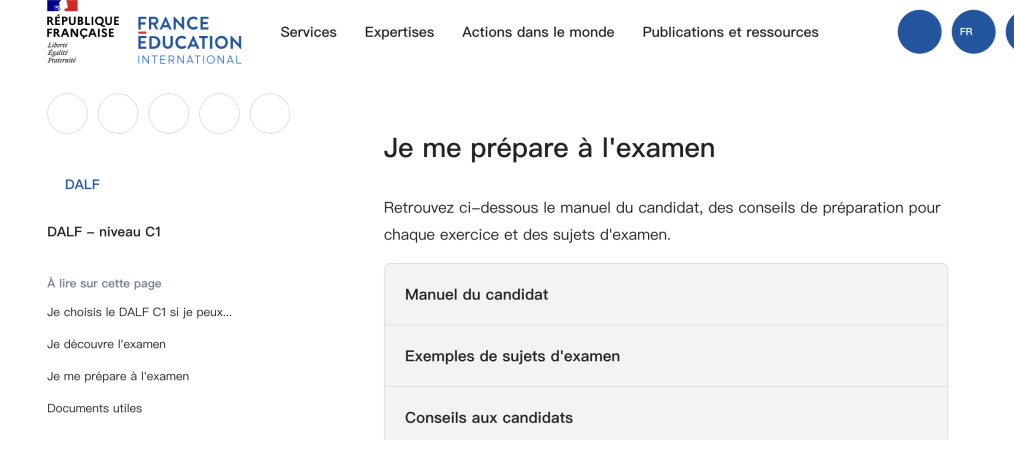This screenshot has height=456, width=1014.
Task: Go to the DALF breadcrumb link
Action: [x=82, y=185]
